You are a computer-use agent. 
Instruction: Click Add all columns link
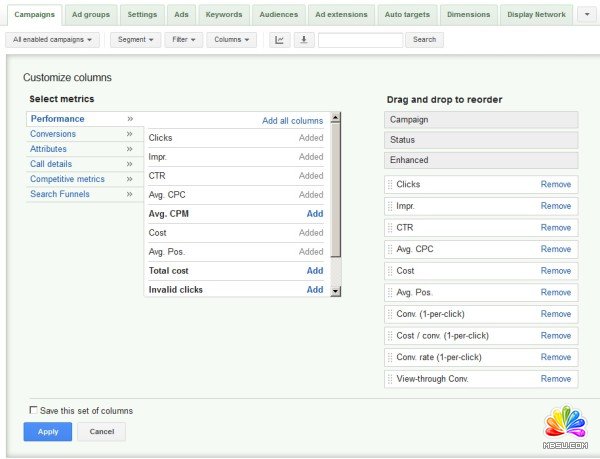292,121
